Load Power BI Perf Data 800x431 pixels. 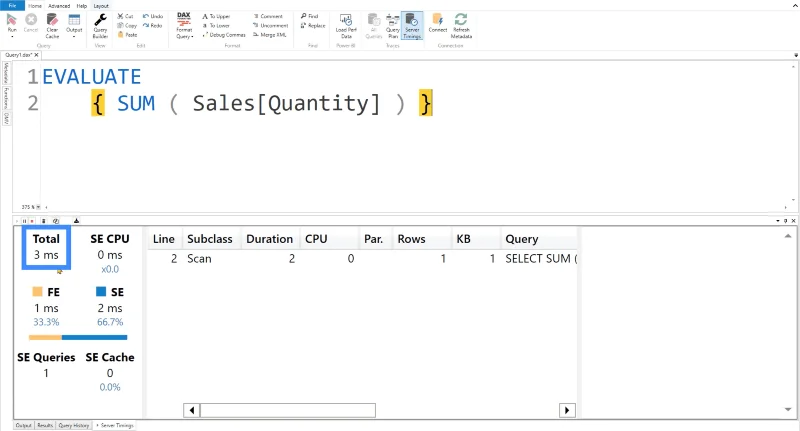click(346, 26)
